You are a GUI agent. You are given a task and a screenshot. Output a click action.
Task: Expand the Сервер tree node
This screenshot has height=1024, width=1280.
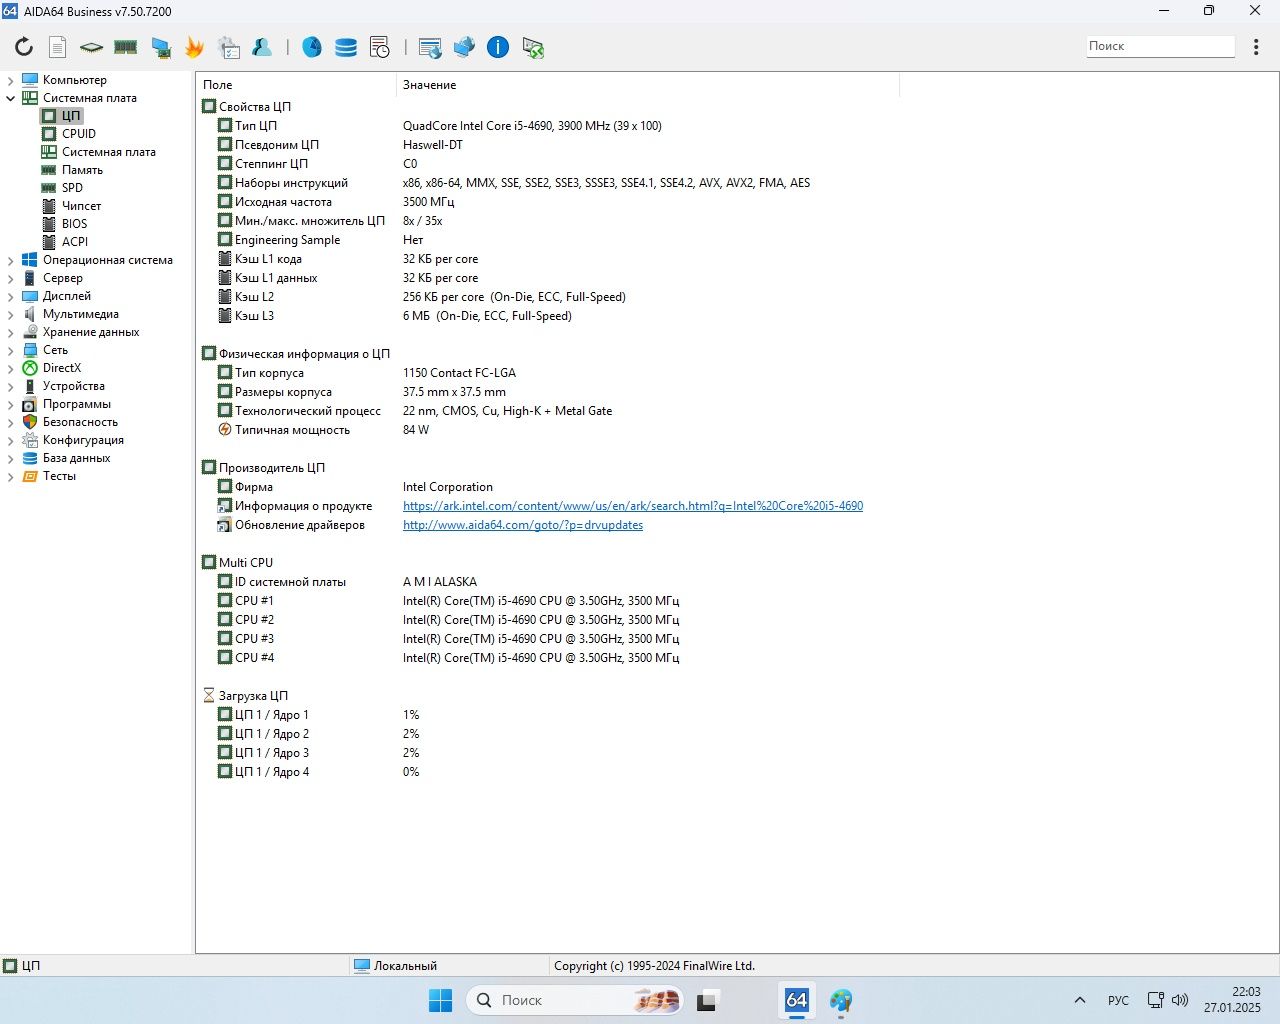click(11, 278)
